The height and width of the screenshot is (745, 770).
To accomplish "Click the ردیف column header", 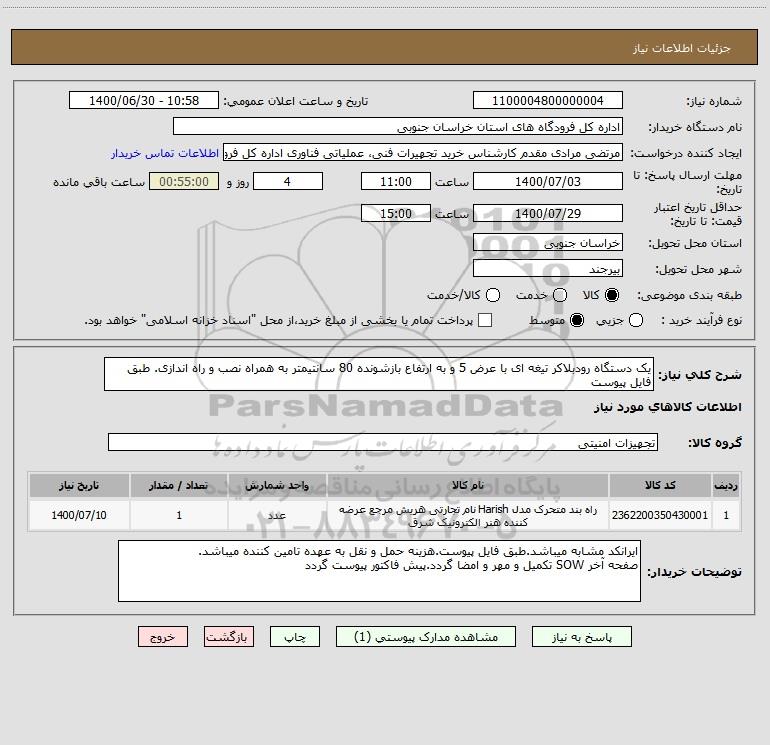I will [x=726, y=485].
